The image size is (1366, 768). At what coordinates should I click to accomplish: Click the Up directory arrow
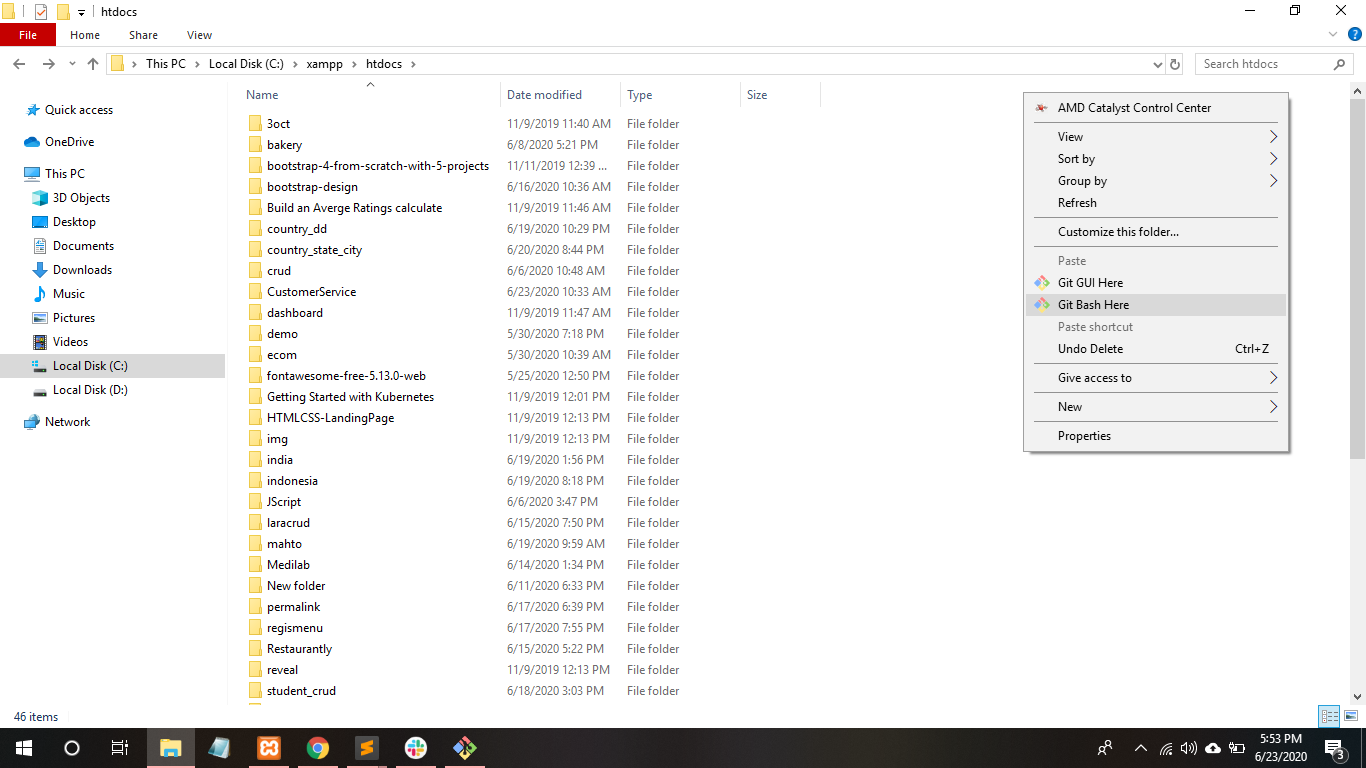tap(93, 64)
